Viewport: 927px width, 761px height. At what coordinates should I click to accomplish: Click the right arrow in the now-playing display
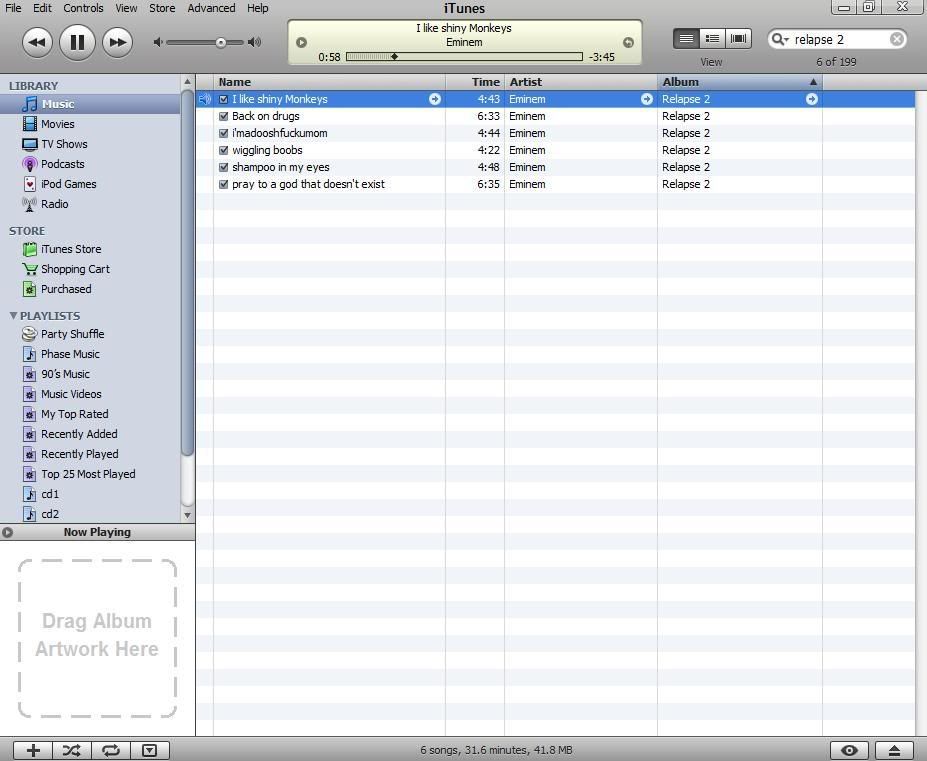[x=628, y=43]
